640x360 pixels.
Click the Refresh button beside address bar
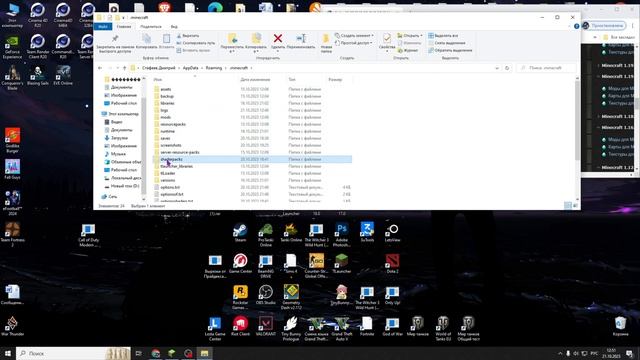click(x=507, y=68)
